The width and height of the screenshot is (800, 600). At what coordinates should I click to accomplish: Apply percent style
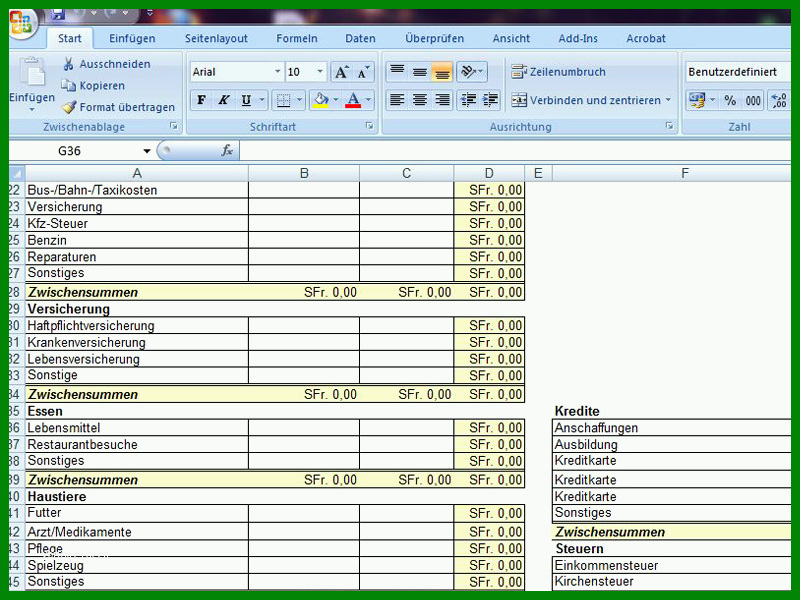[x=730, y=100]
